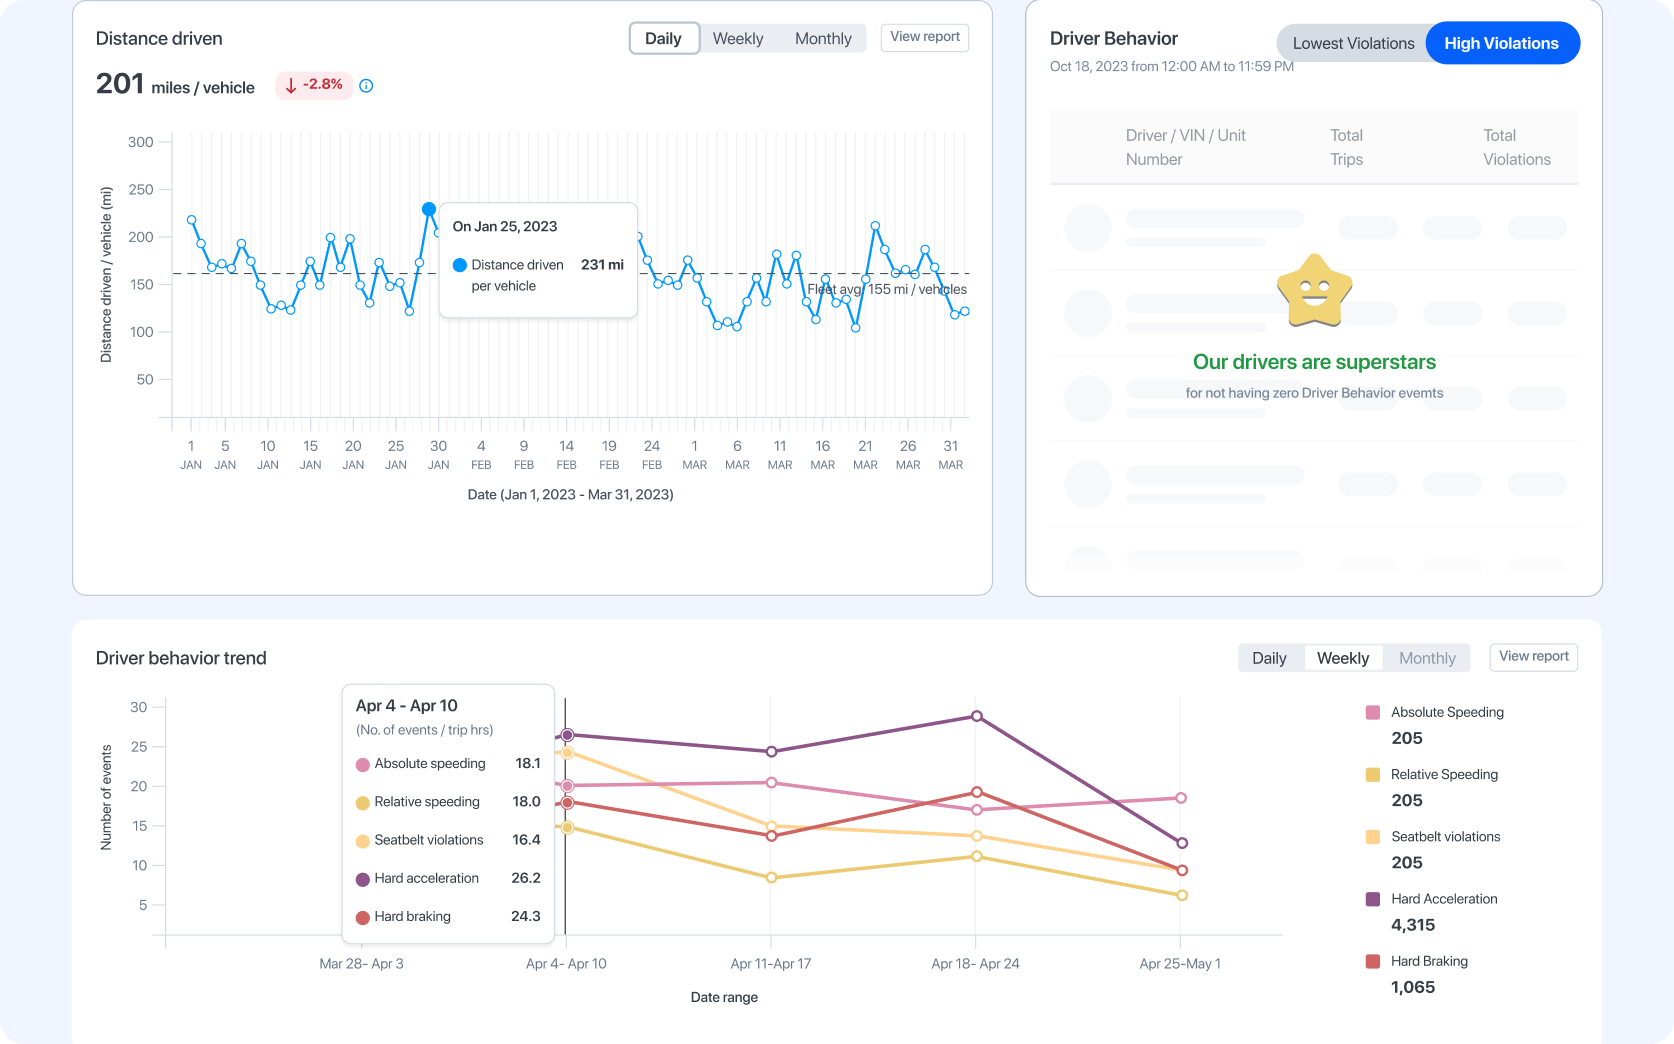The height and width of the screenshot is (1044, 1674).
Task: Click the info icon beside -2.8% change
Action: coord(366,86)
